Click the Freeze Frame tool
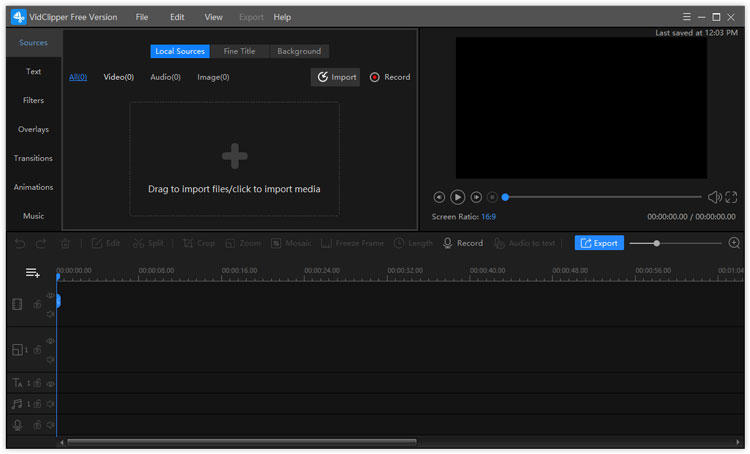The image size is (750, 454). coord(352,244)
